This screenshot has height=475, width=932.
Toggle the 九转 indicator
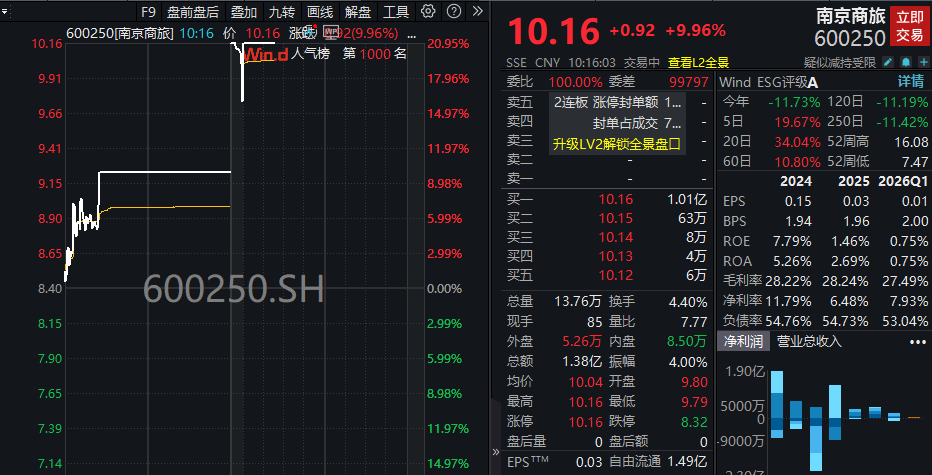tap(281, 11)
